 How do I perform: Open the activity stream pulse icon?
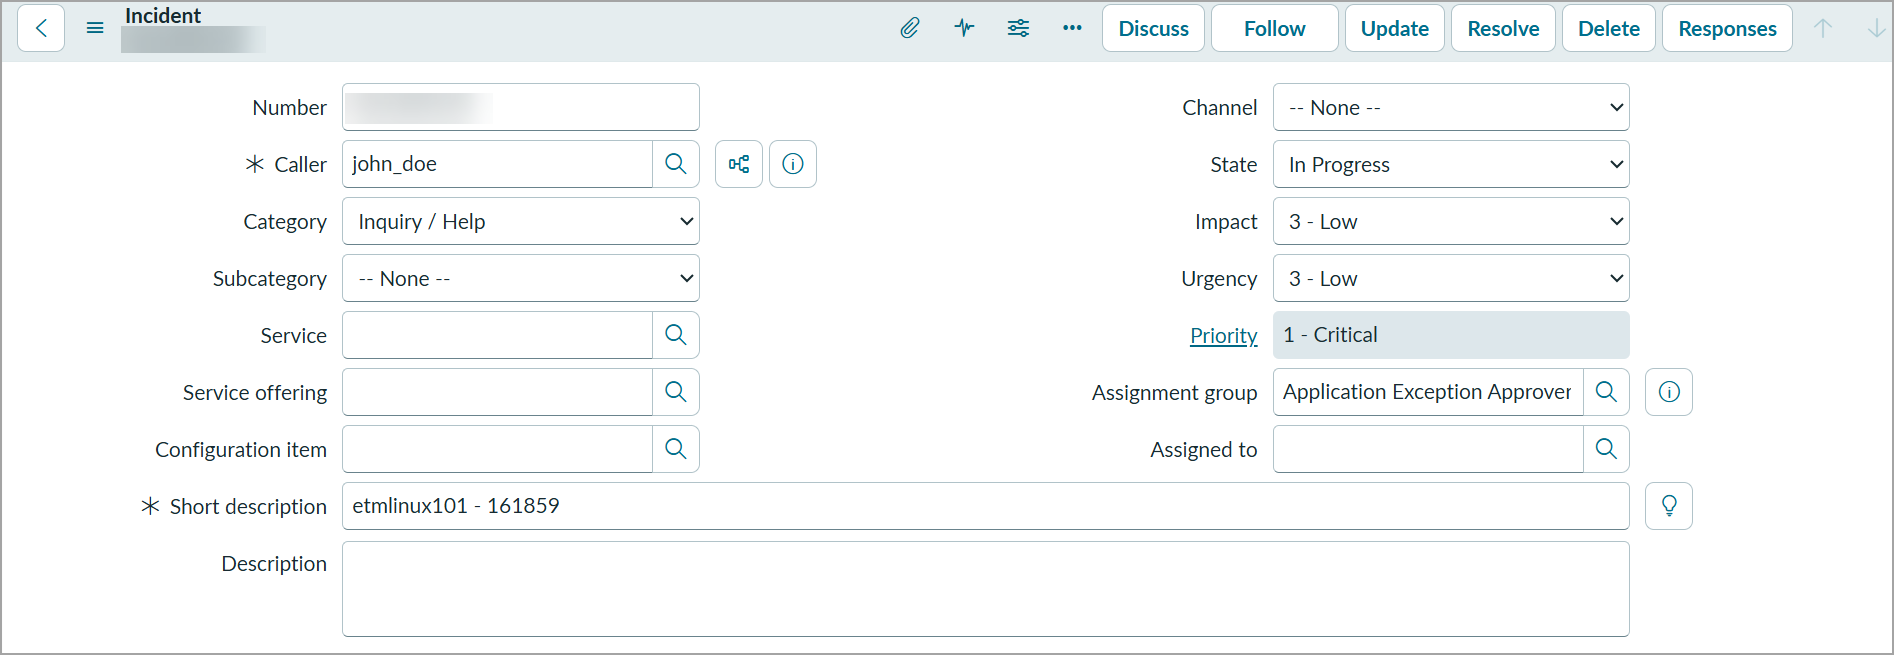pyautogui.click(x=964, y=28)
